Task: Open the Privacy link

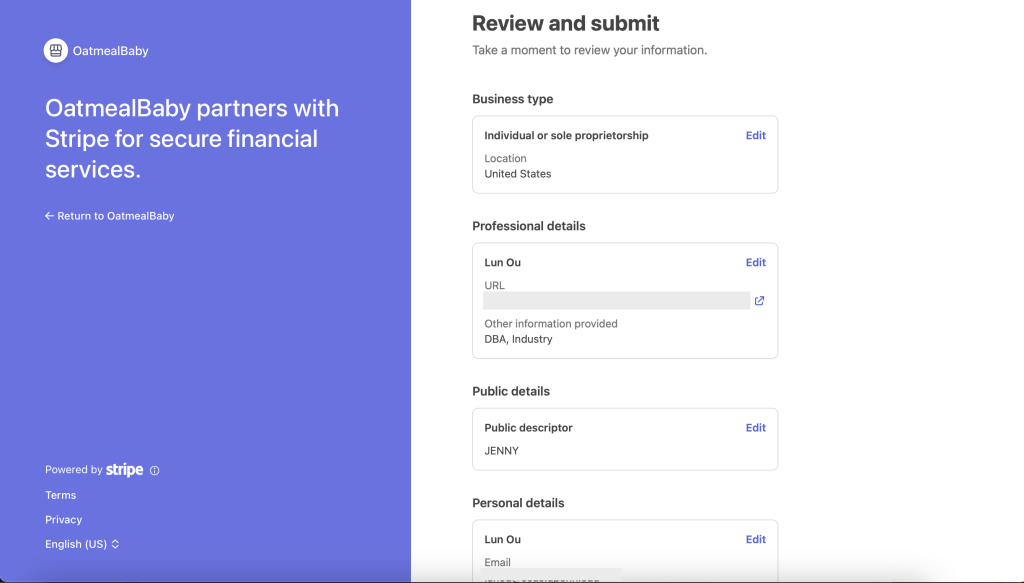Action: coord(63,520)
